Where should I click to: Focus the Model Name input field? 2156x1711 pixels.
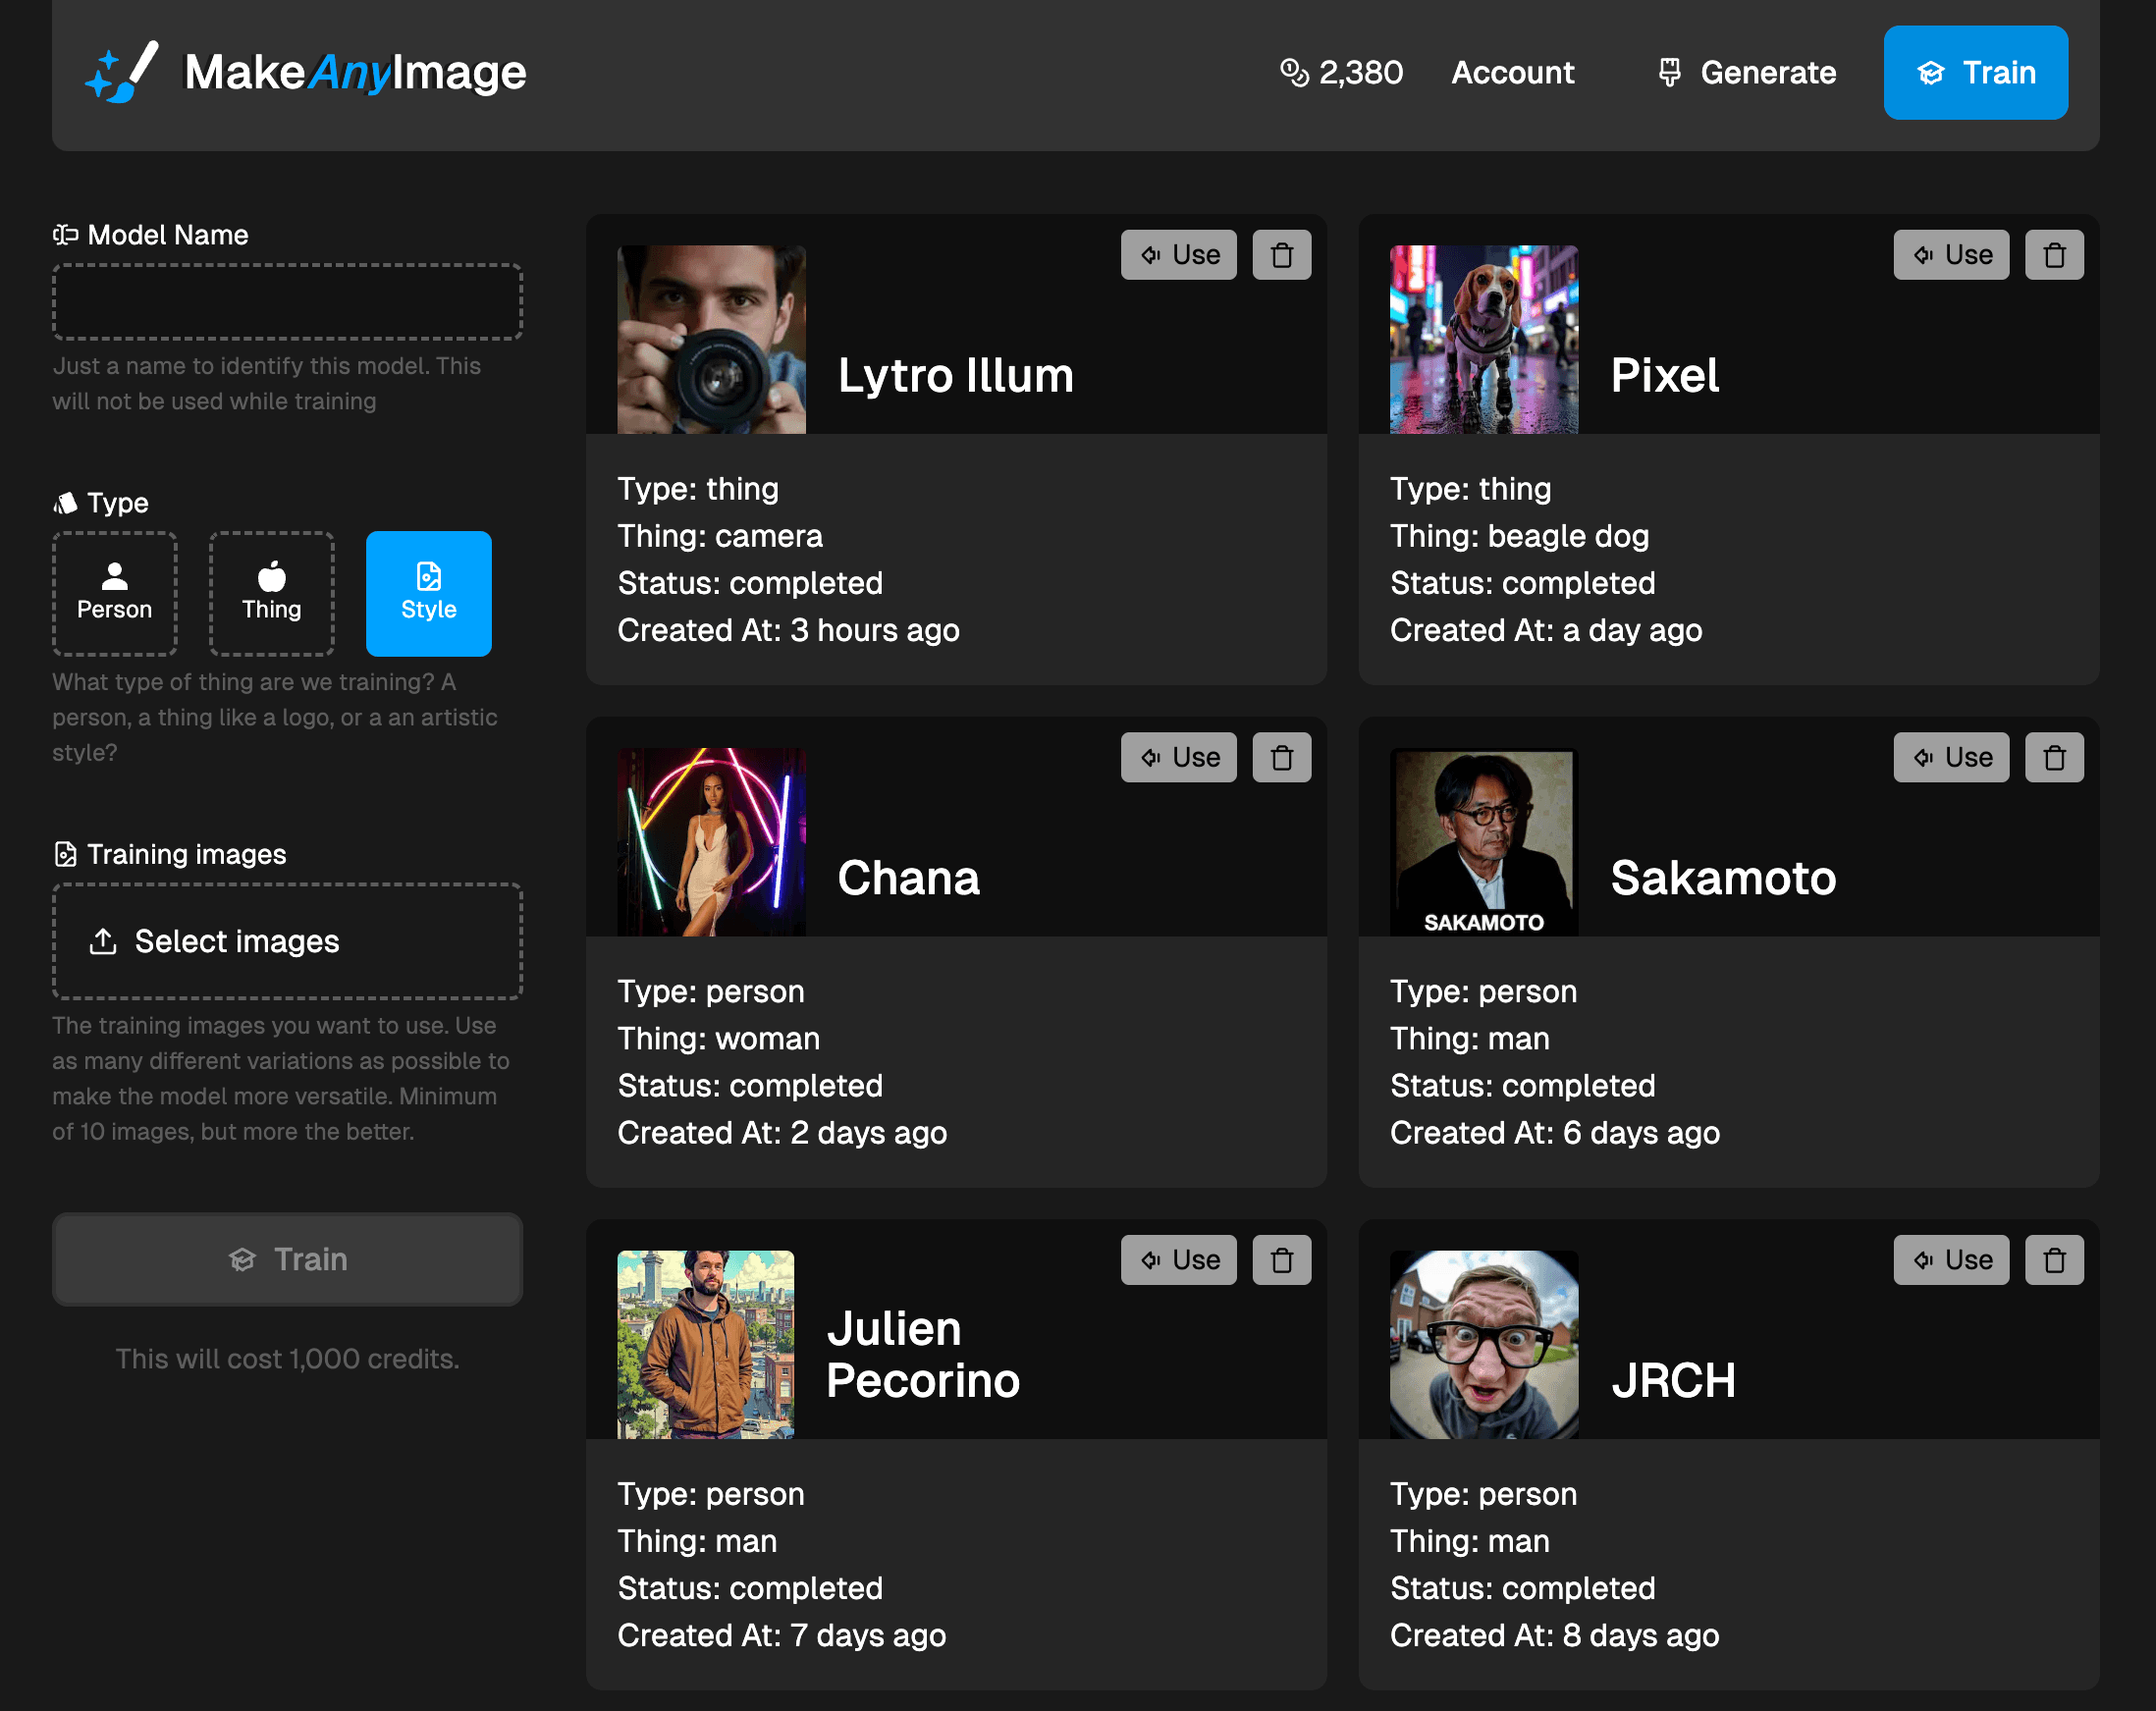(x=287, y=302)
